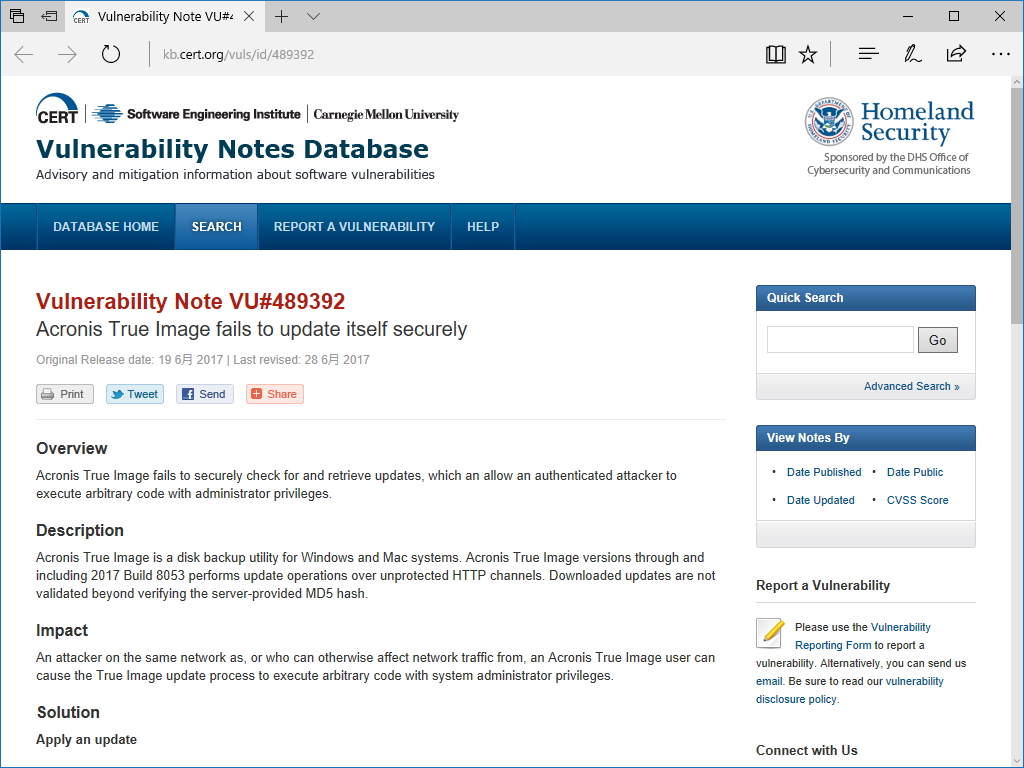
Task: Click the Make a Web Note pen icon
Action: click(912, 54)
